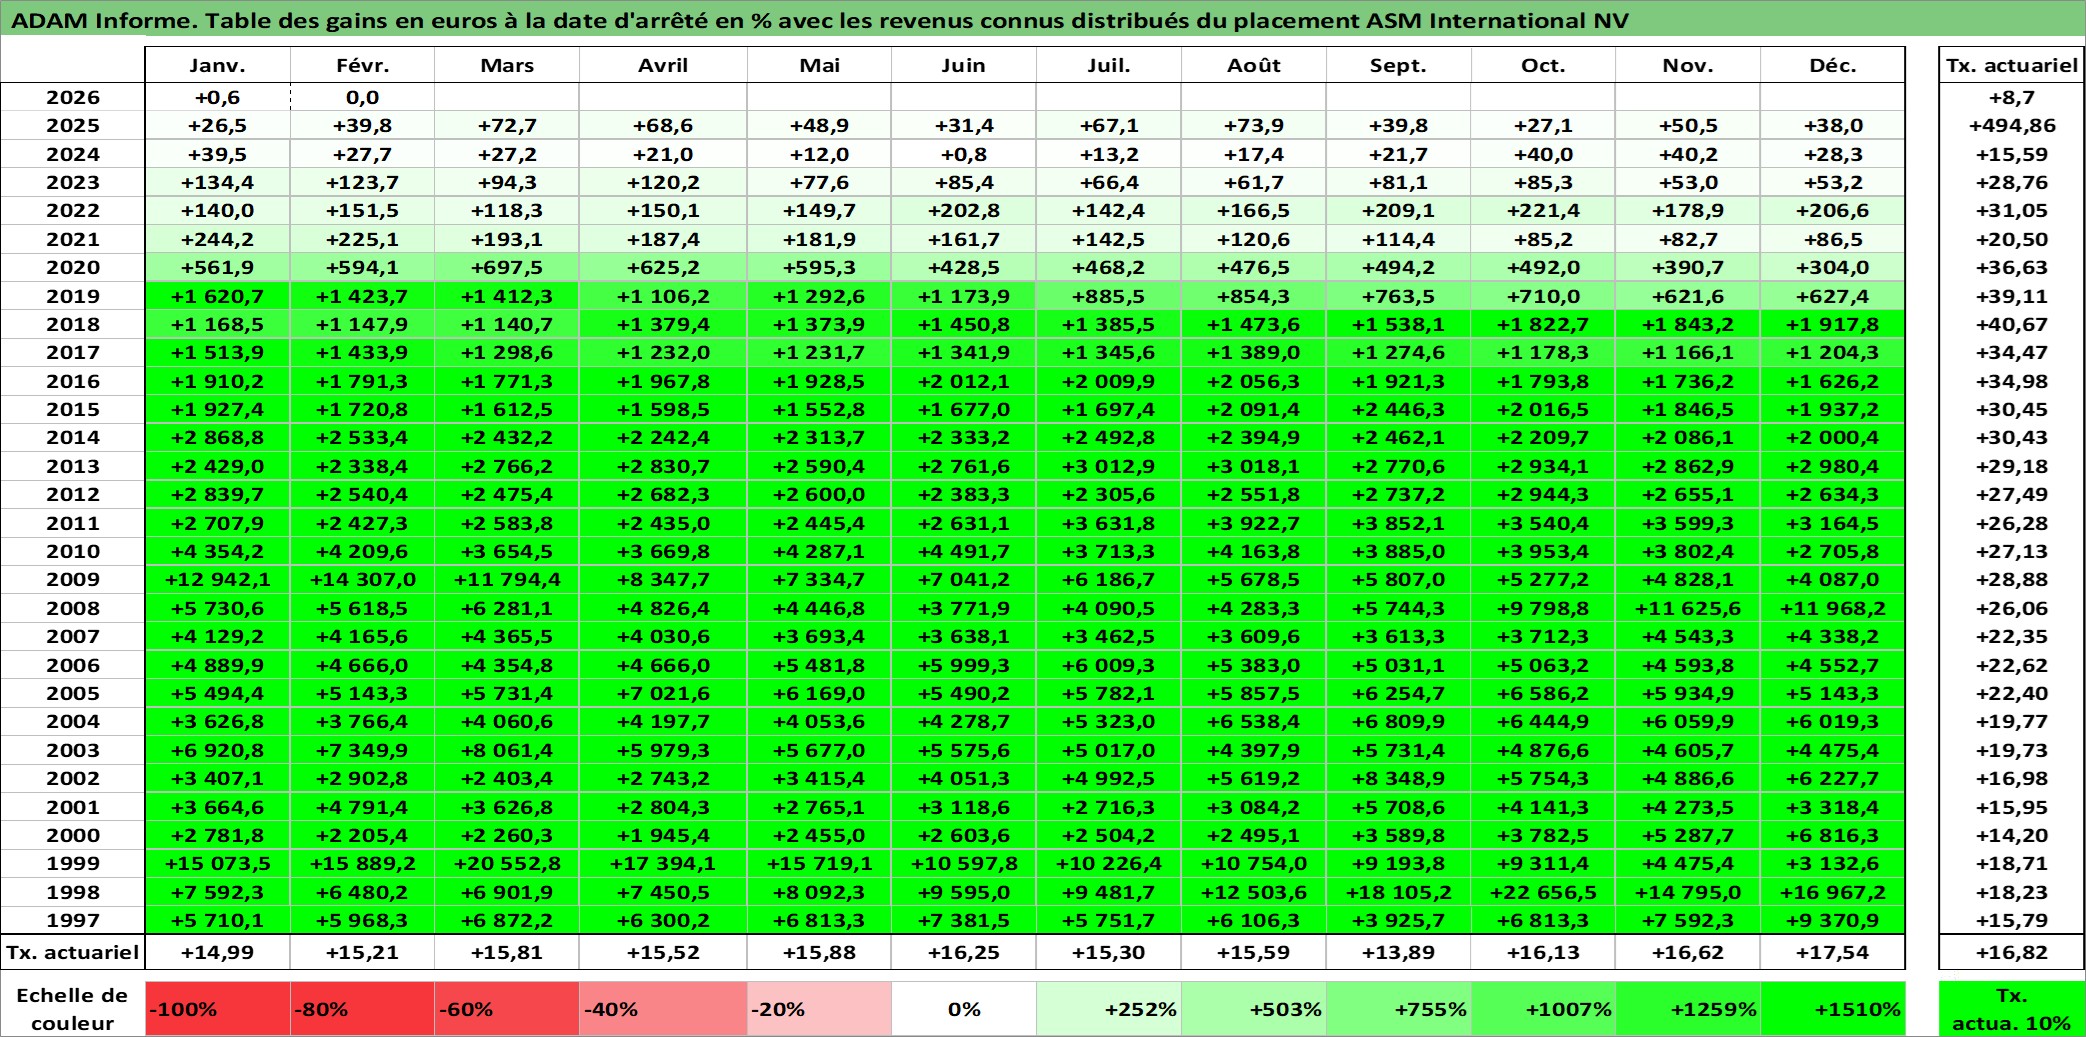Click the 'Janv.' column header

click(x=218, y=65)
